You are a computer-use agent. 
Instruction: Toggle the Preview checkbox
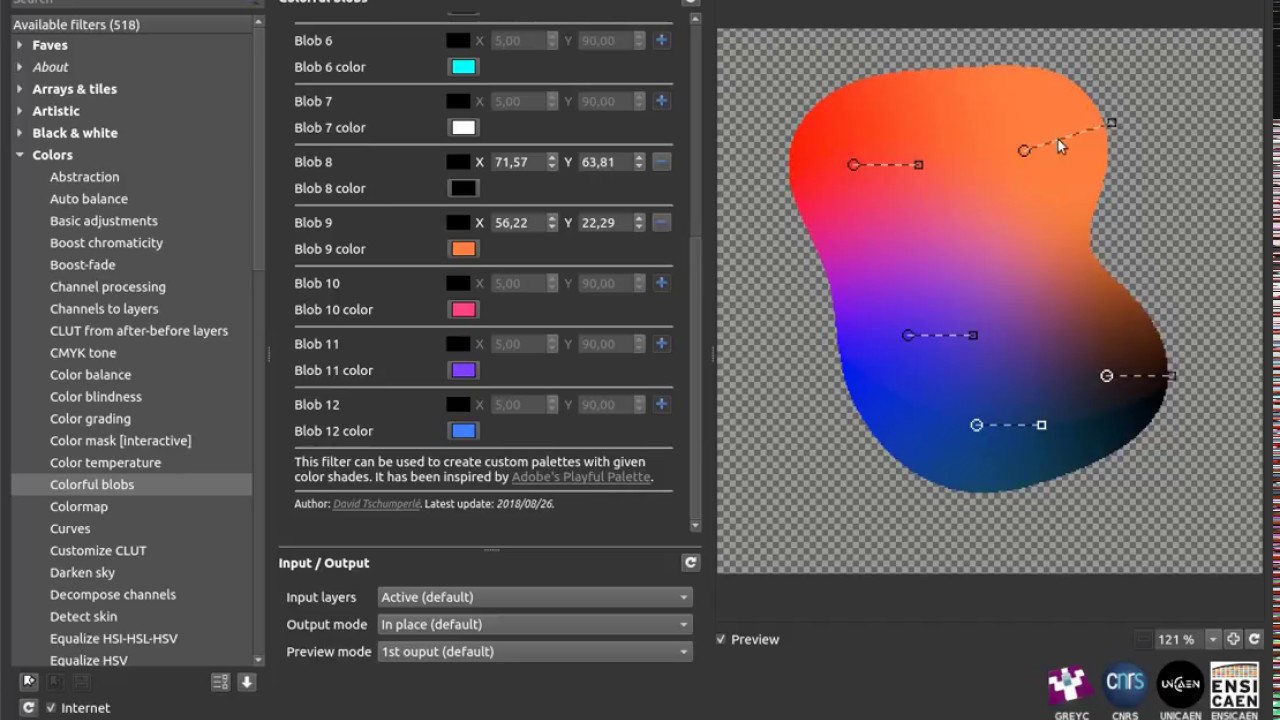click(721, 639)
